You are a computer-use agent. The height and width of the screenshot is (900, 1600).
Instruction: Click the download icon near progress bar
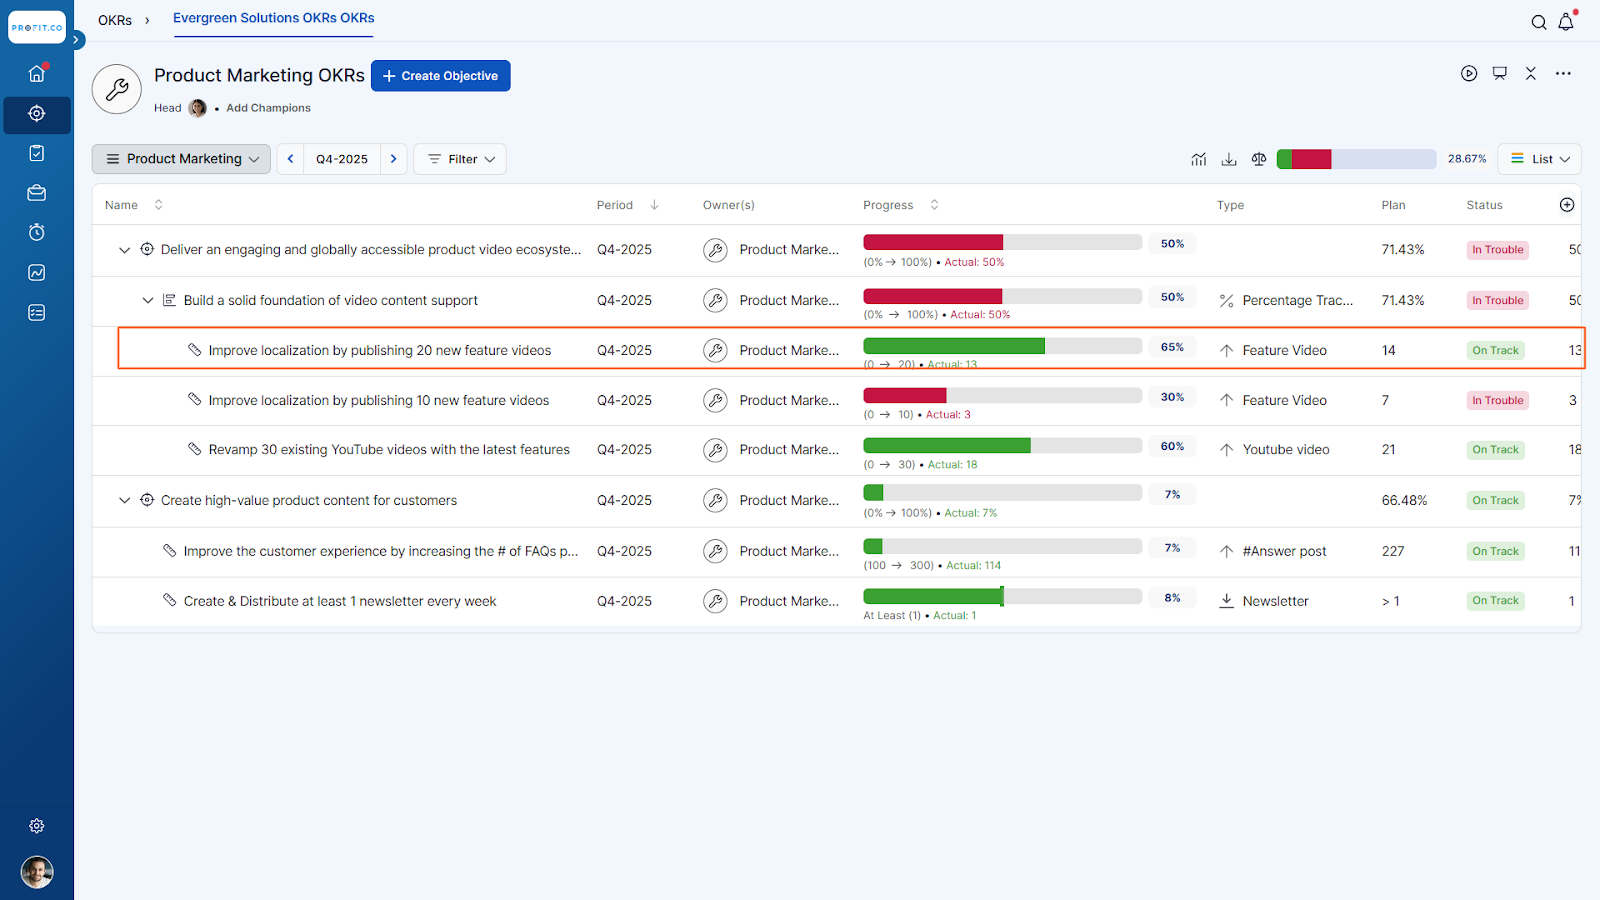click(x=1229, y=159)
